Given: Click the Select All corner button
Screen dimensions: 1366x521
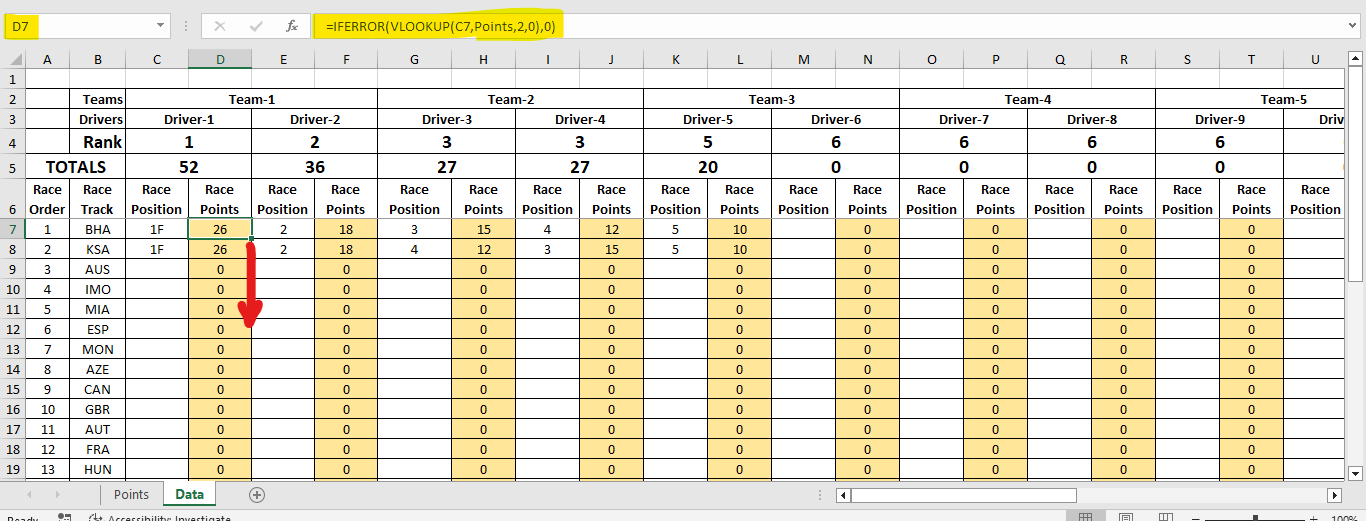Looking at the screenshot, I should coord(12,59).
